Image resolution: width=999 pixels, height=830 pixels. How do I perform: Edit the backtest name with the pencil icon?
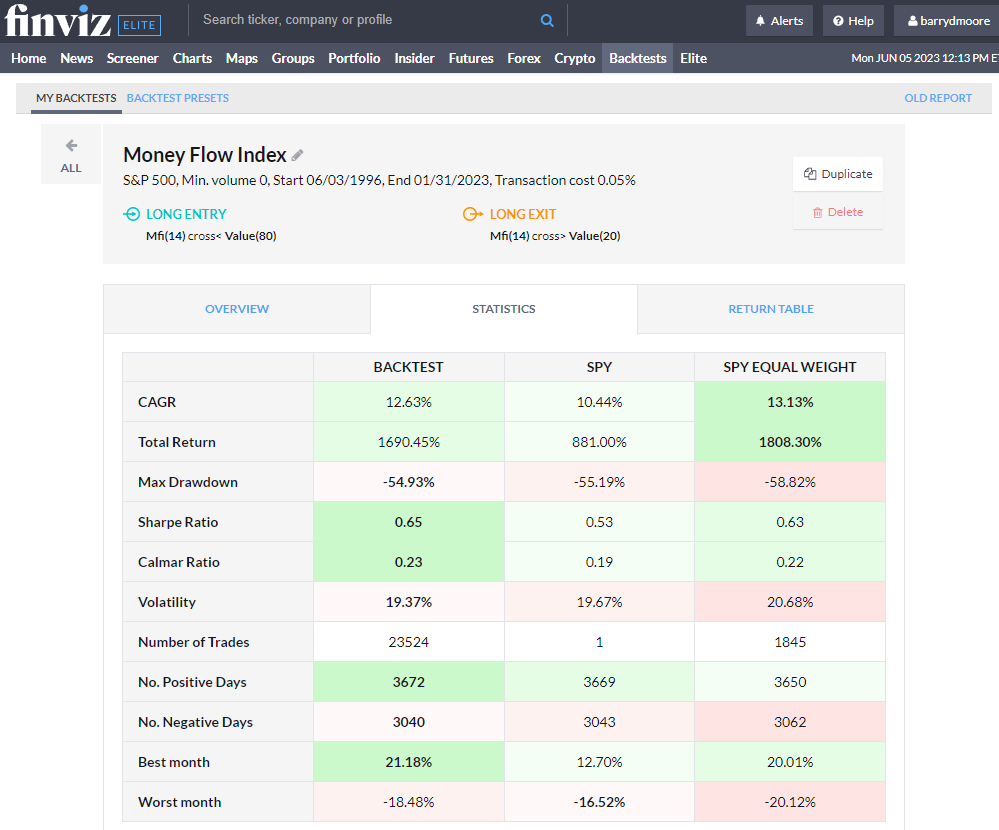click(297, 155)
